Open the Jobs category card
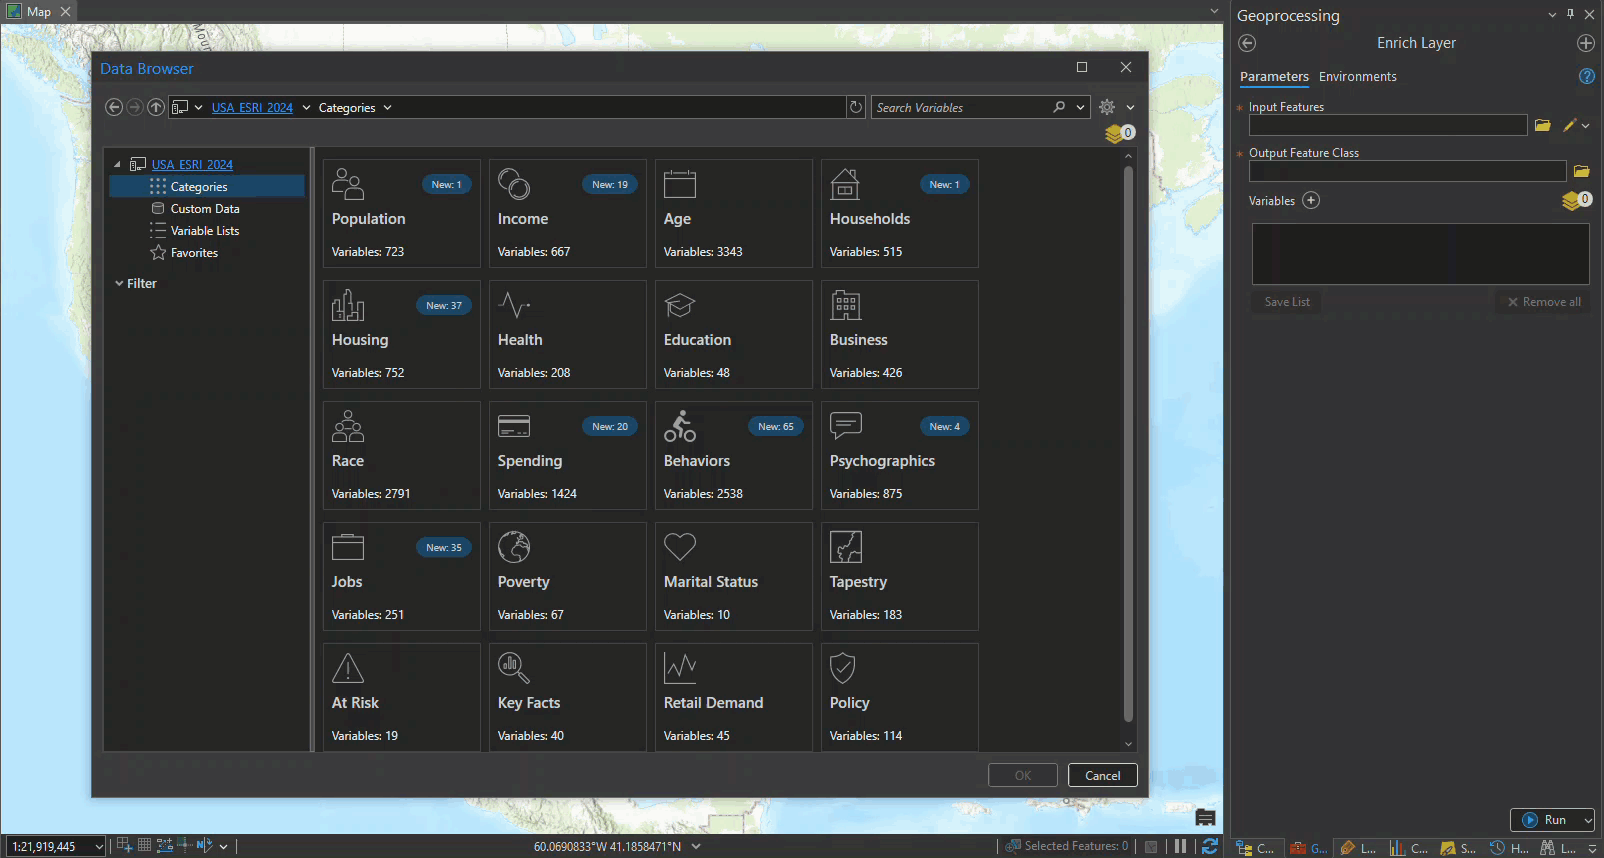Screen dimensions: 1604x858 (x=401, y=576)
